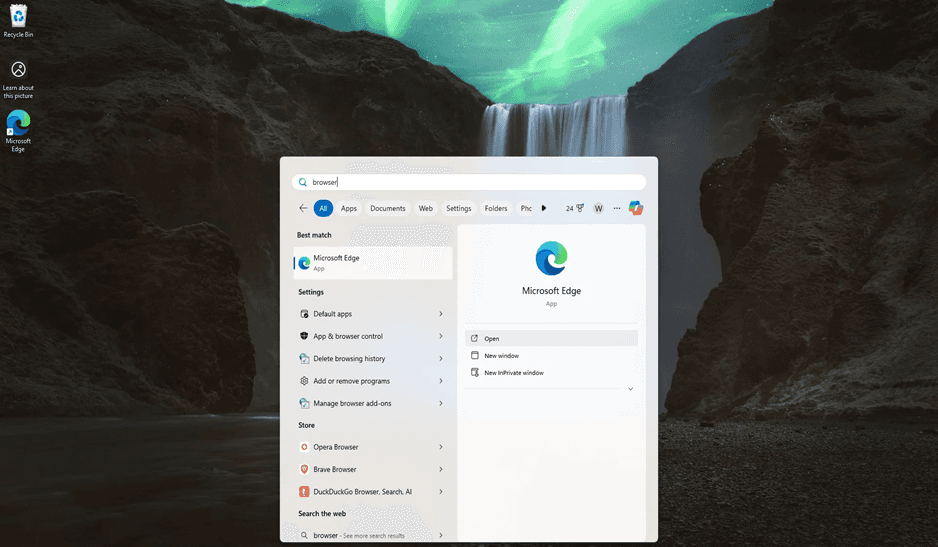Click the gear icon for Add or remove programs

point(304,381)
